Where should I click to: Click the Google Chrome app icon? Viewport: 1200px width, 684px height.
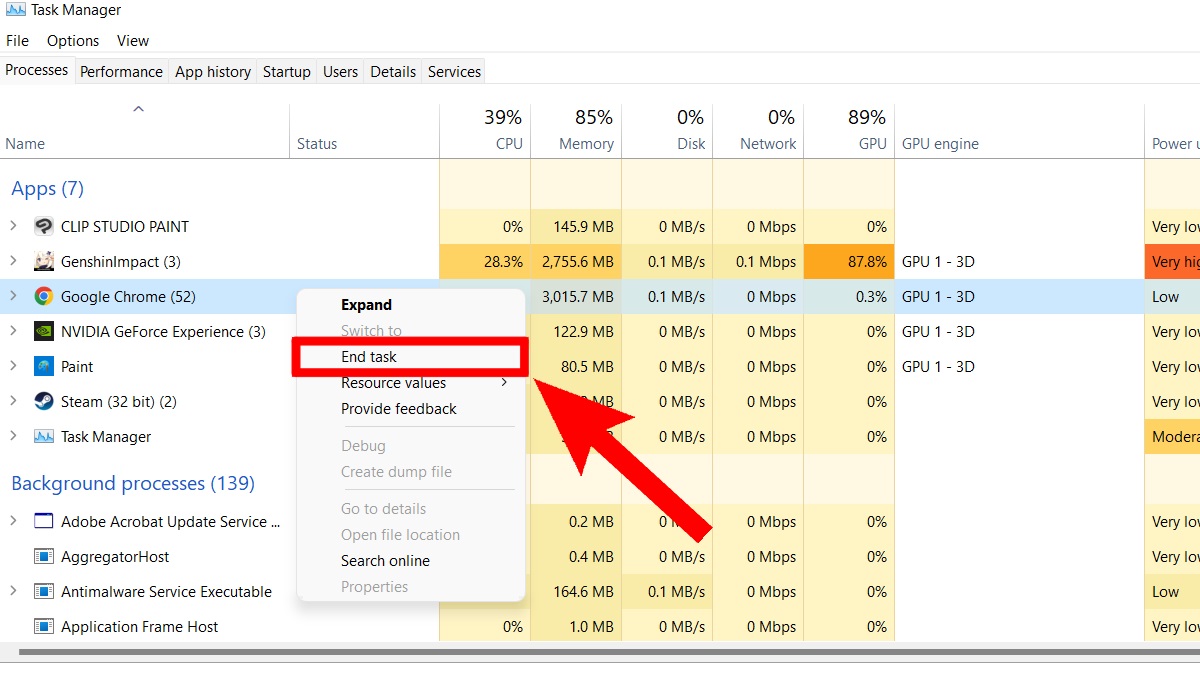(x=43, y=297)
